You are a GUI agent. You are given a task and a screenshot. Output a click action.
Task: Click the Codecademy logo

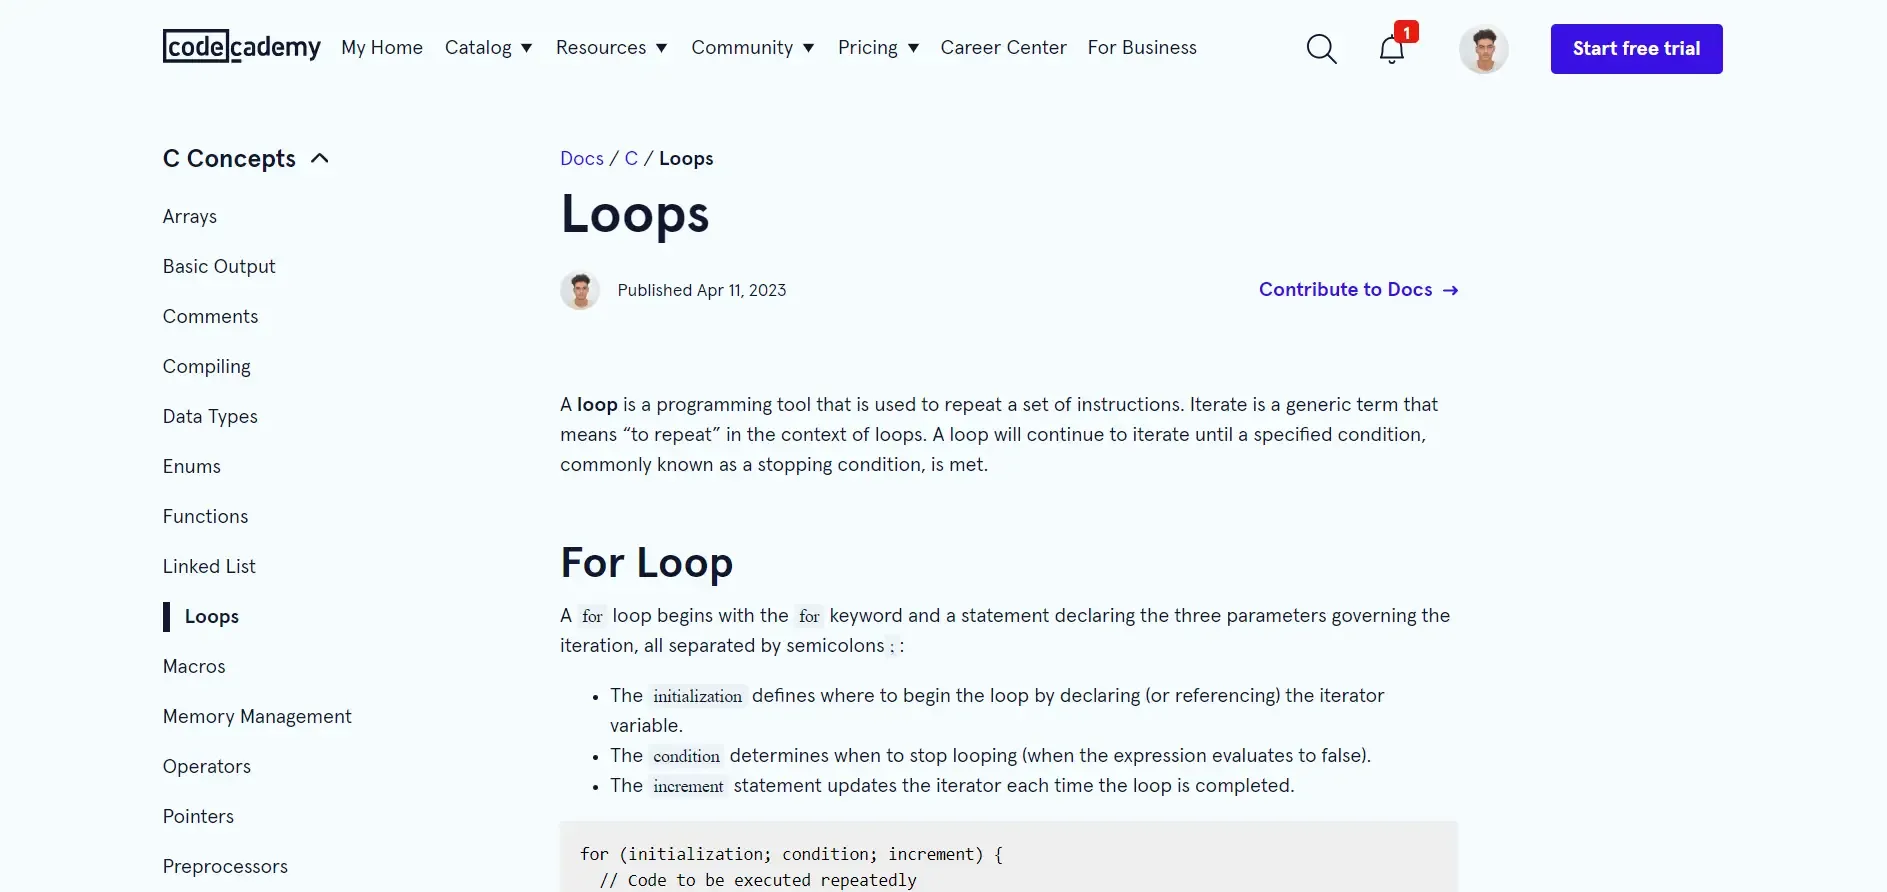click(241, 47)
